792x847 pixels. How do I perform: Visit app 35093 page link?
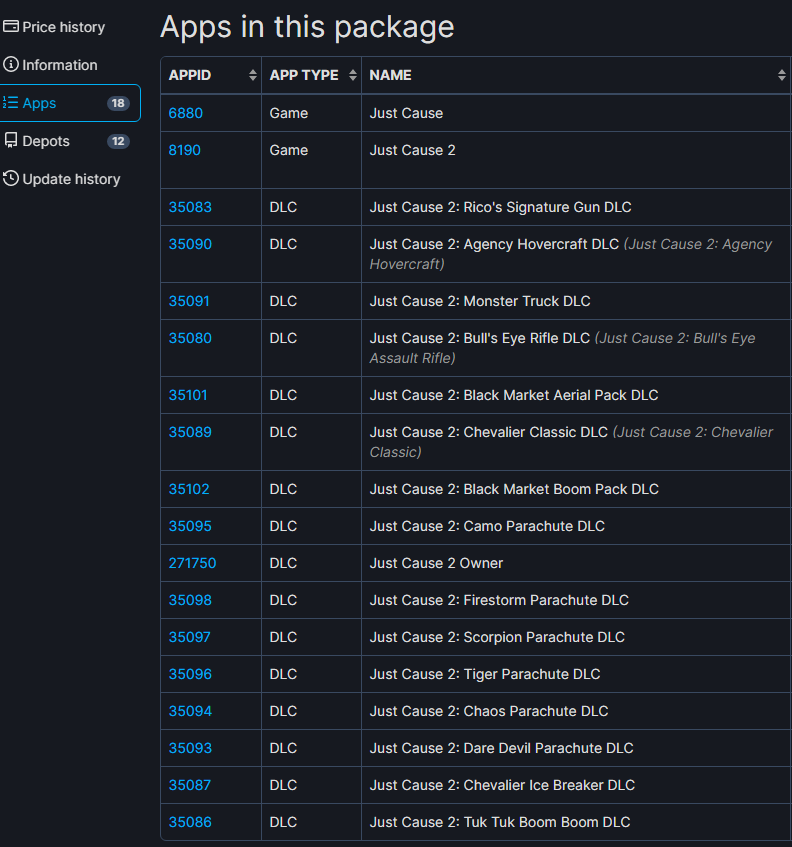pos(190,748)
